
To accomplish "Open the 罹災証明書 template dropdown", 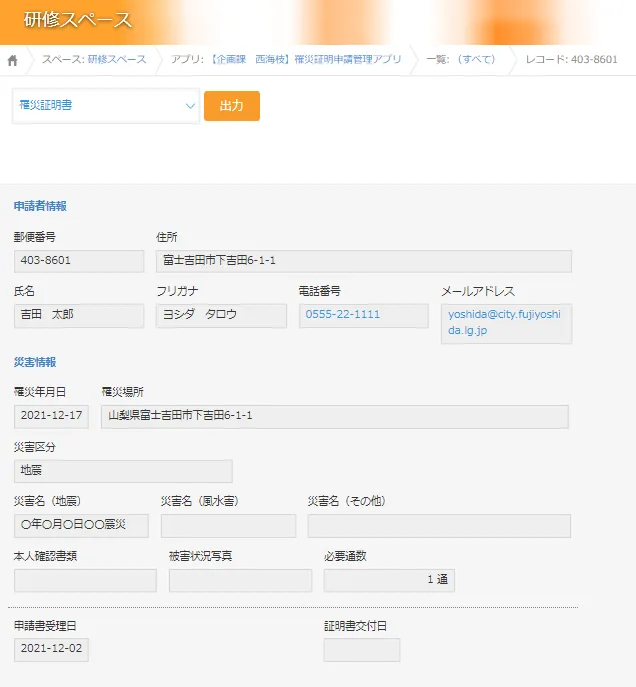I will 106,106.
